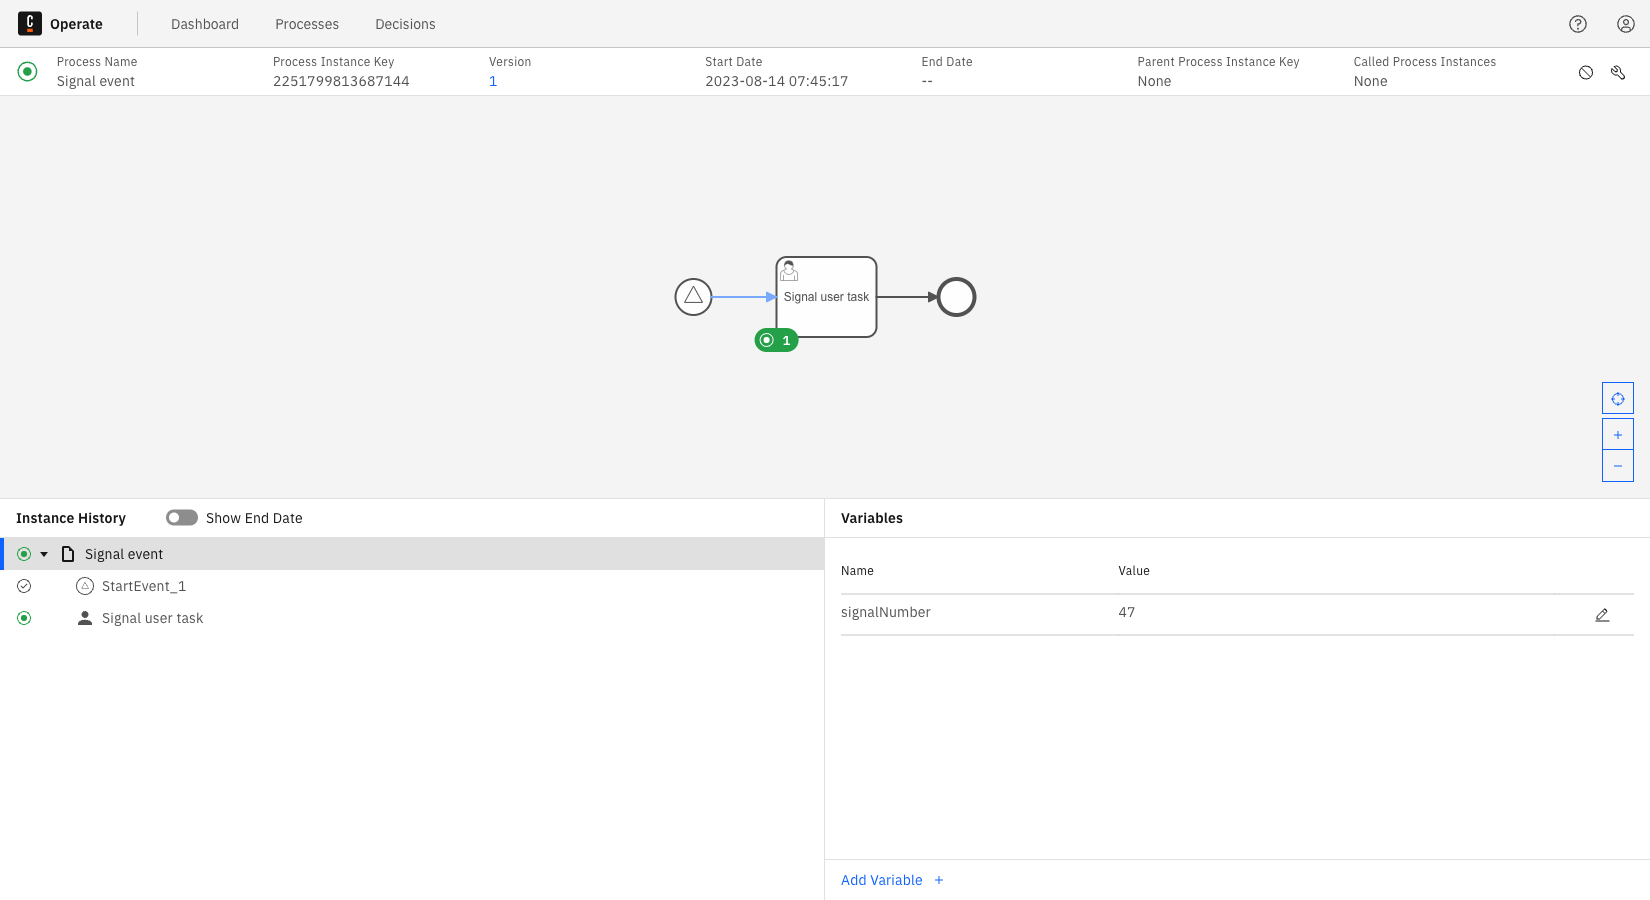Open the help menu icon
This screenshot has height=900, width=1650.
coord(1578,24)
